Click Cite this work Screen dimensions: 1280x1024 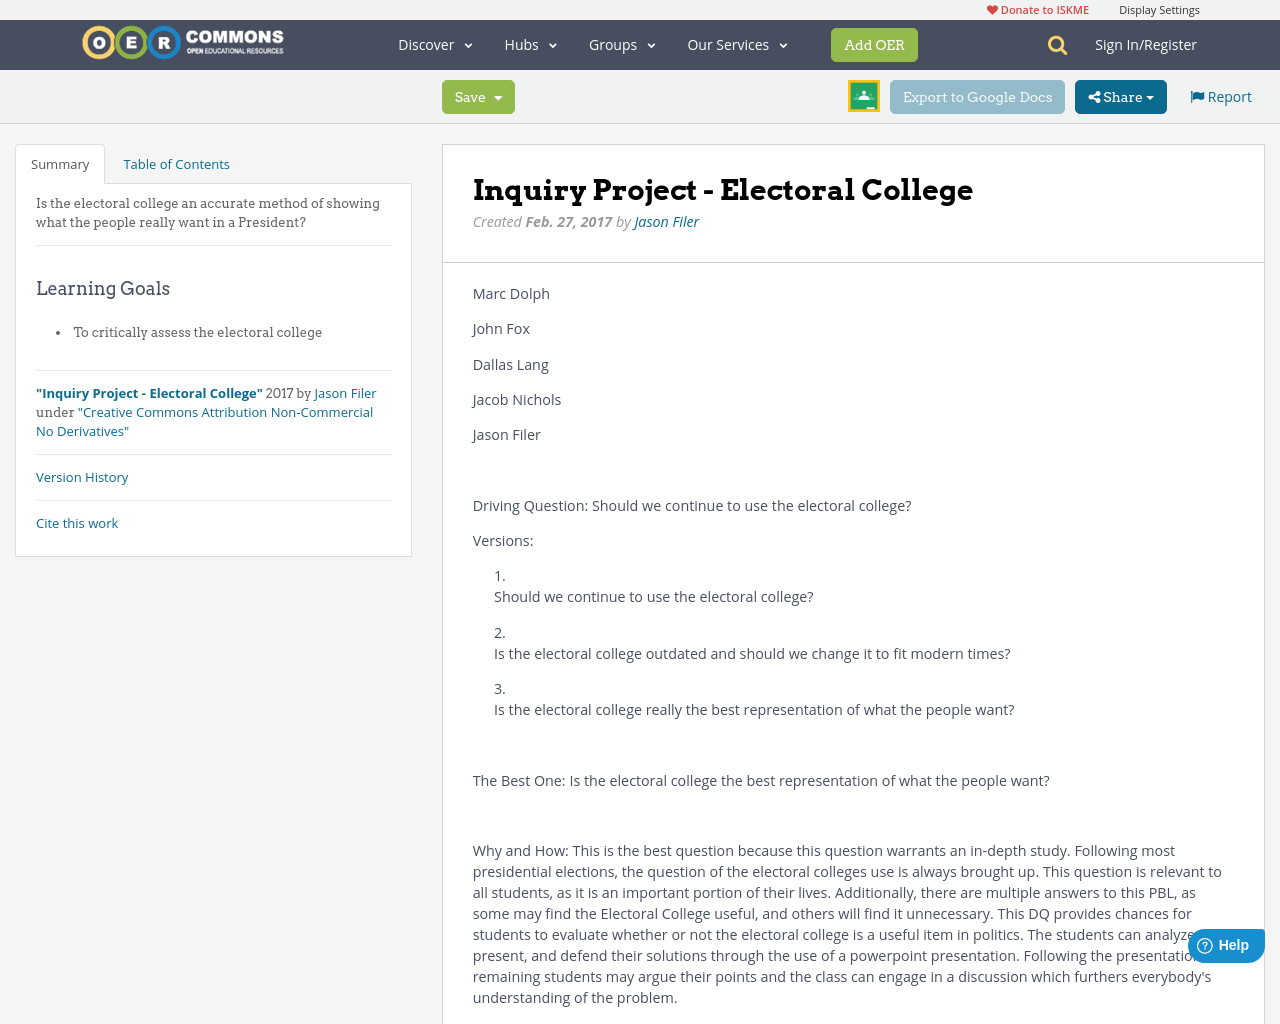pyautogui.click(x=77, y=522)
